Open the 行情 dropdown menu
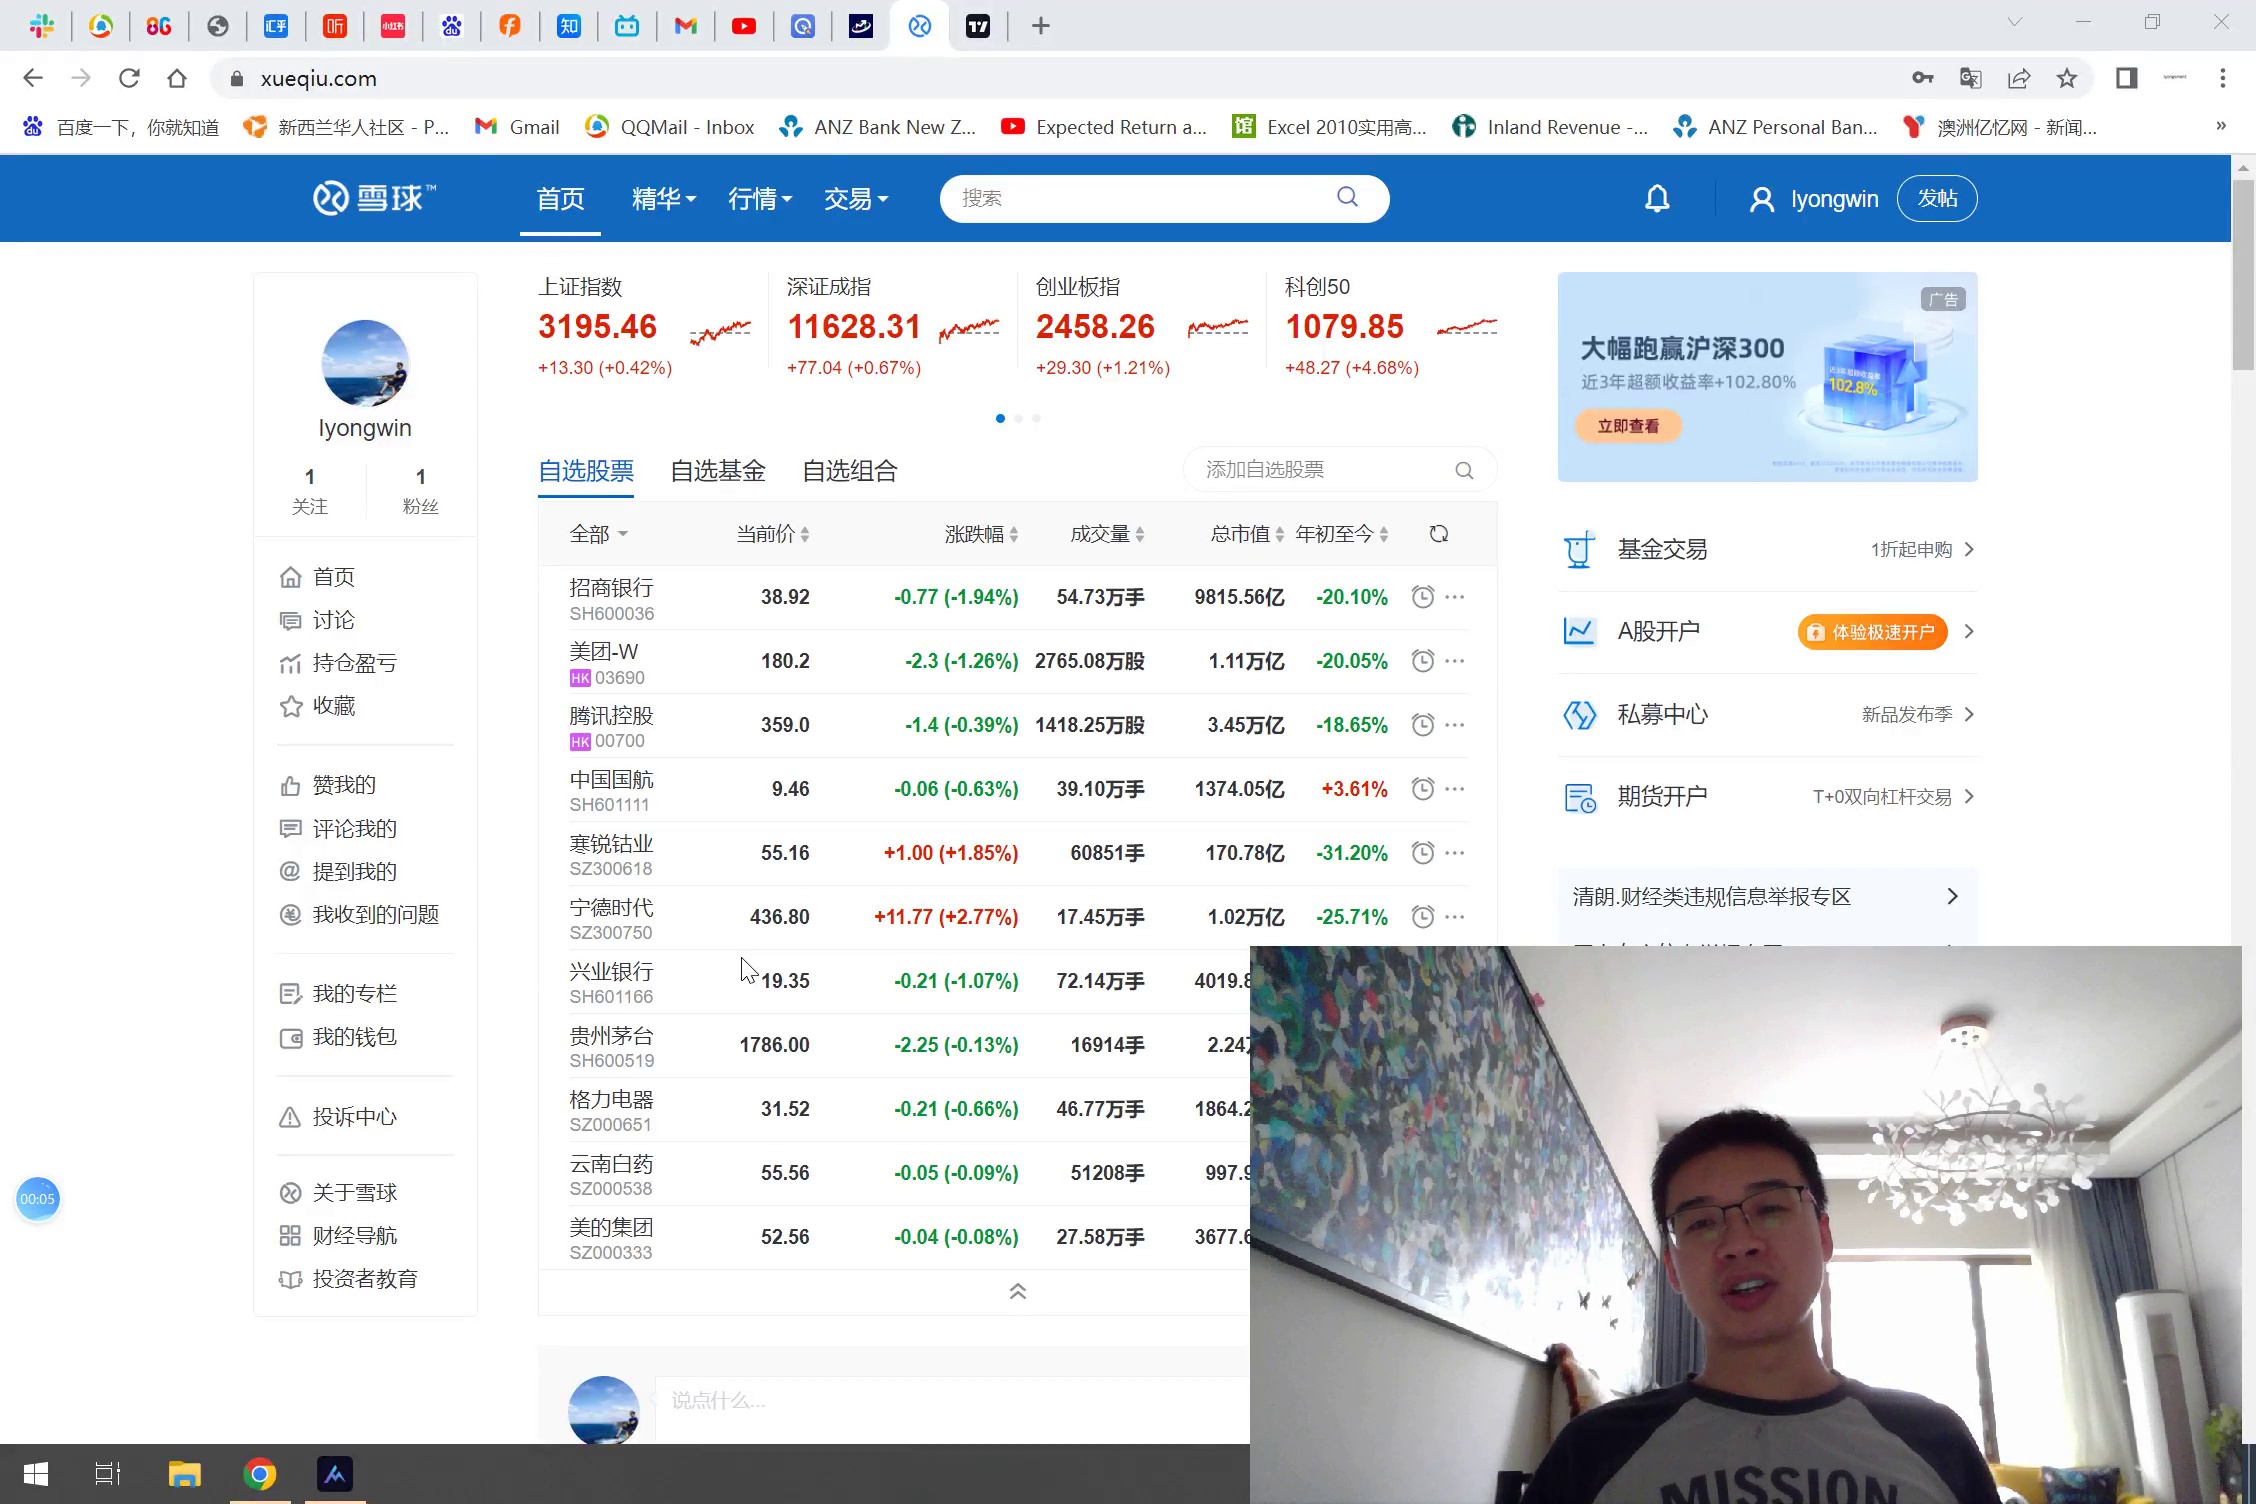 tap(759, 199)
